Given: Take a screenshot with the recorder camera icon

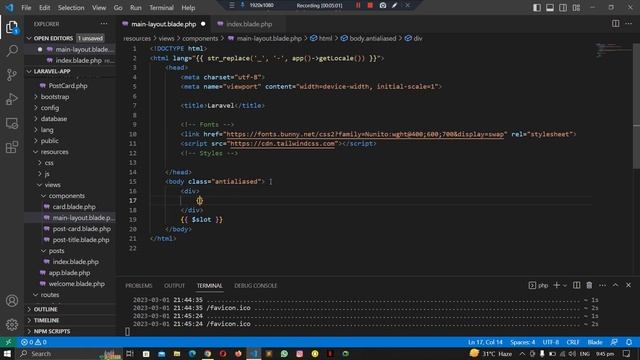Looking at the screenshot, I should tap(383, 5).
